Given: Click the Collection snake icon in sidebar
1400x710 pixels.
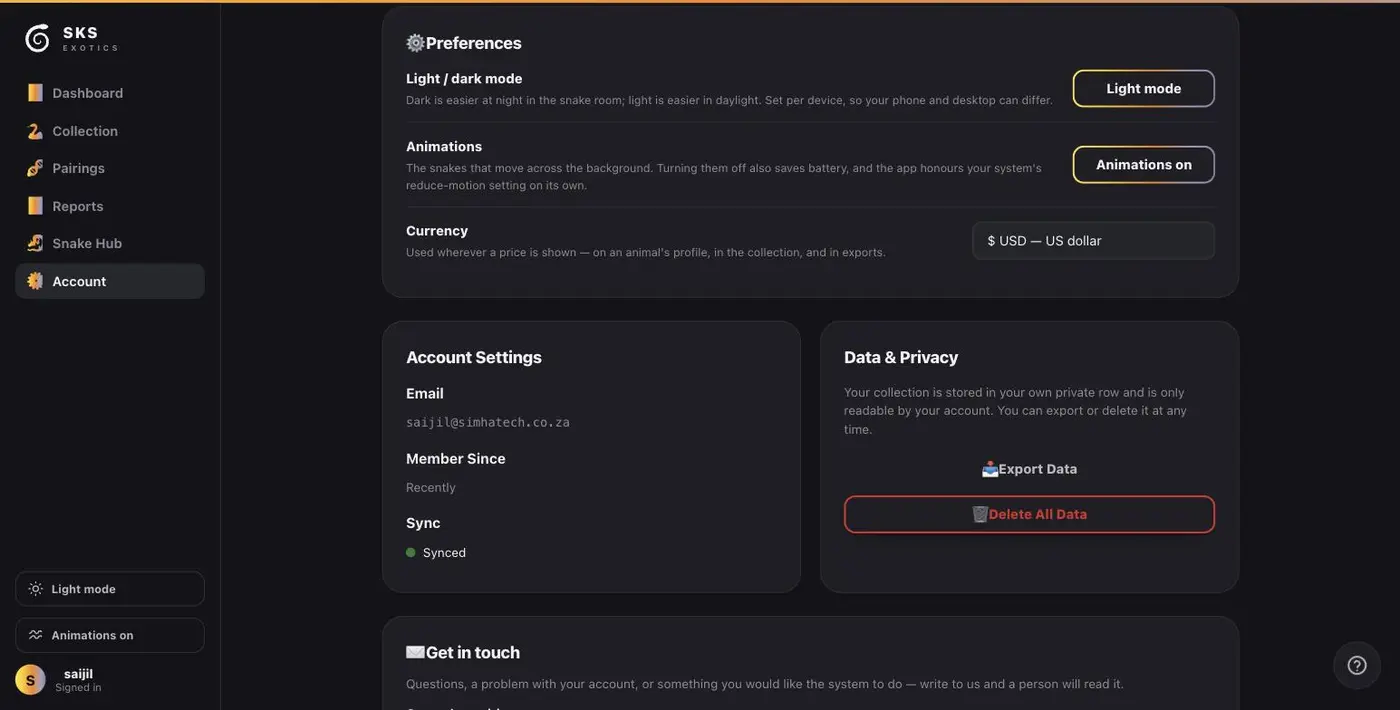Looking at the screenshot, I should (35, 131).
